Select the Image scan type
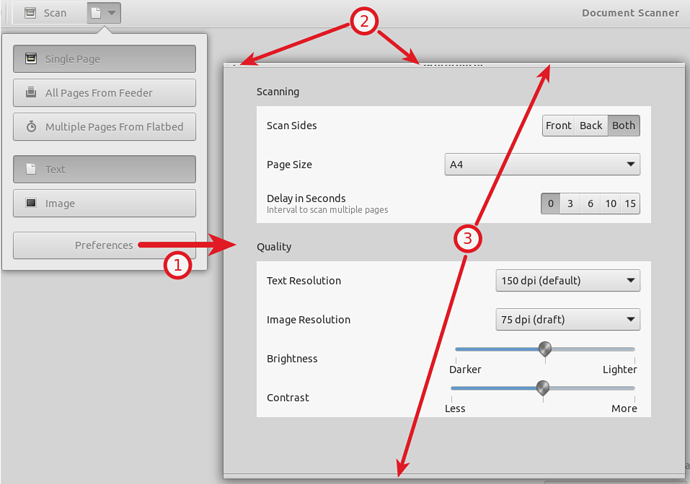 click(x=104, y=203)
